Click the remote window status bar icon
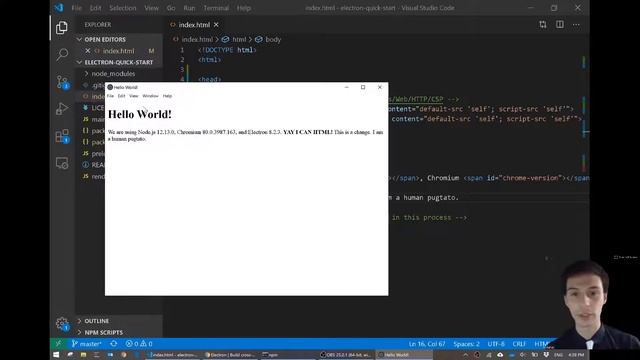Image resolution: width=640 pixels, height=360 pixels. [x=58, y=344]
